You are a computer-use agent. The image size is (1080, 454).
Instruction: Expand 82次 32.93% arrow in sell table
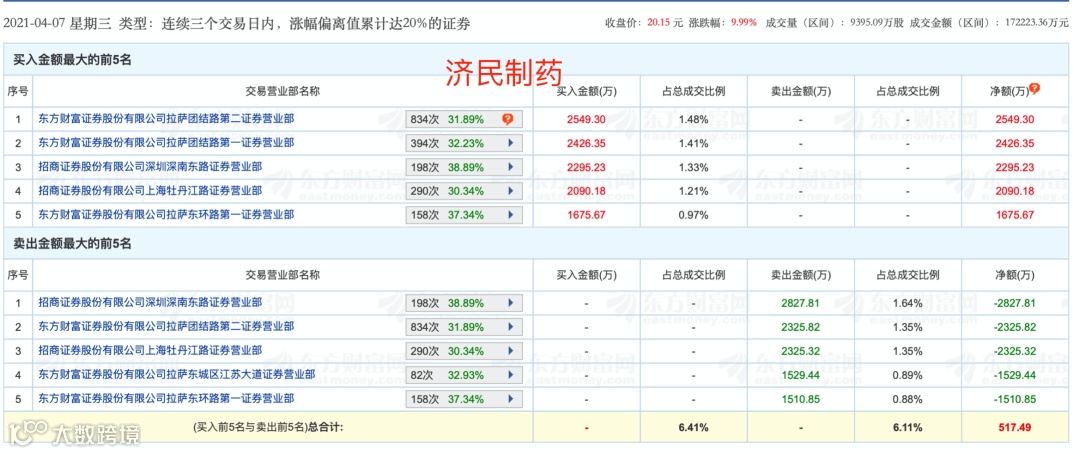pyautogui.click(x=510, y=375)
